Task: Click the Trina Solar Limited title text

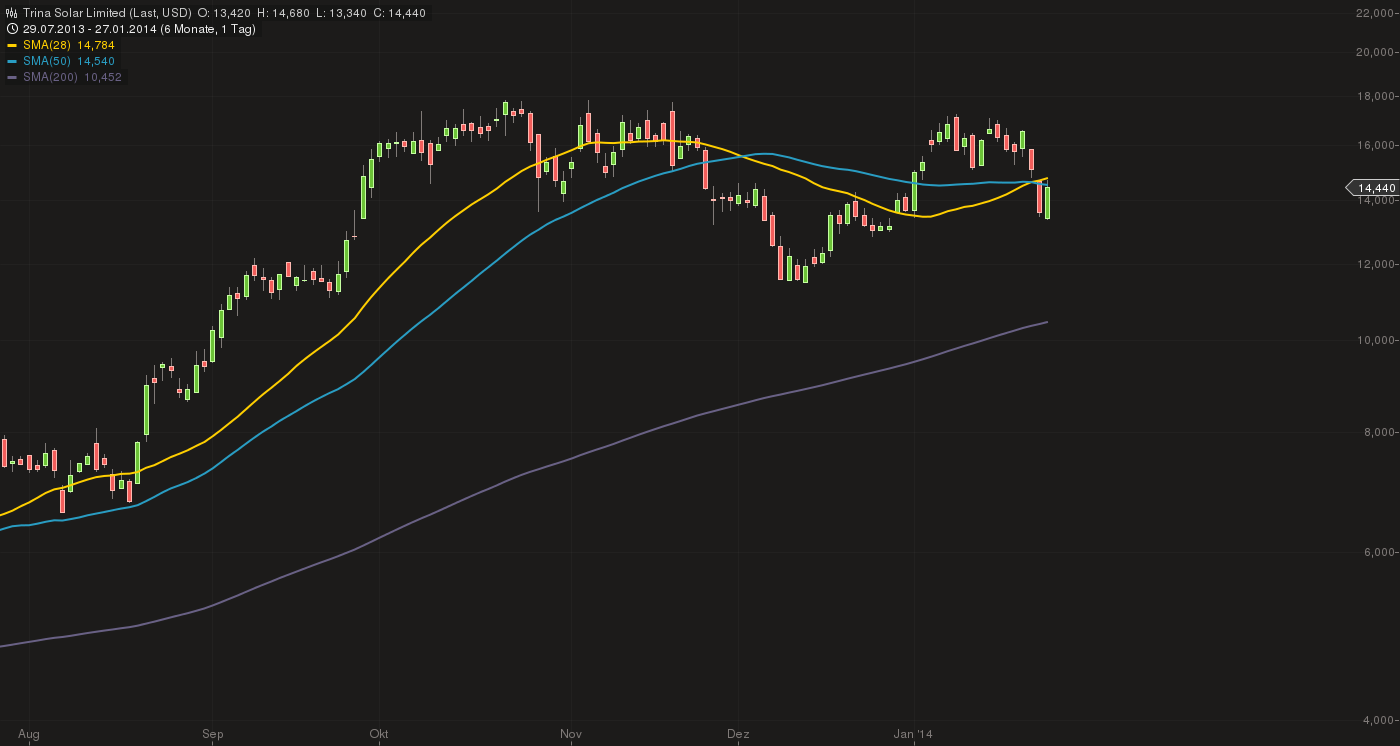Action: click(x=75, y=13)
